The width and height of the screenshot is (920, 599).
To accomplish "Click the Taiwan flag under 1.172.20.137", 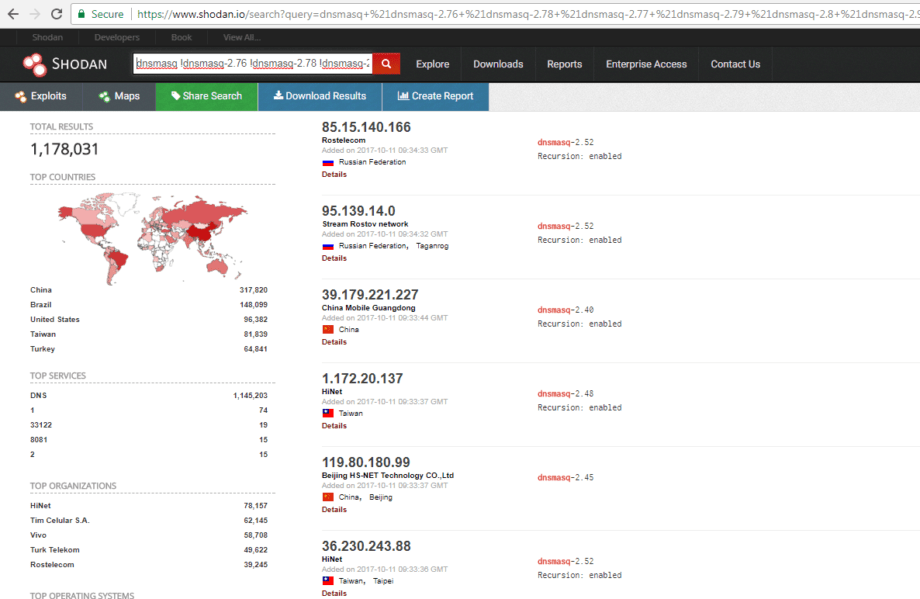I will tap(327, 413).
